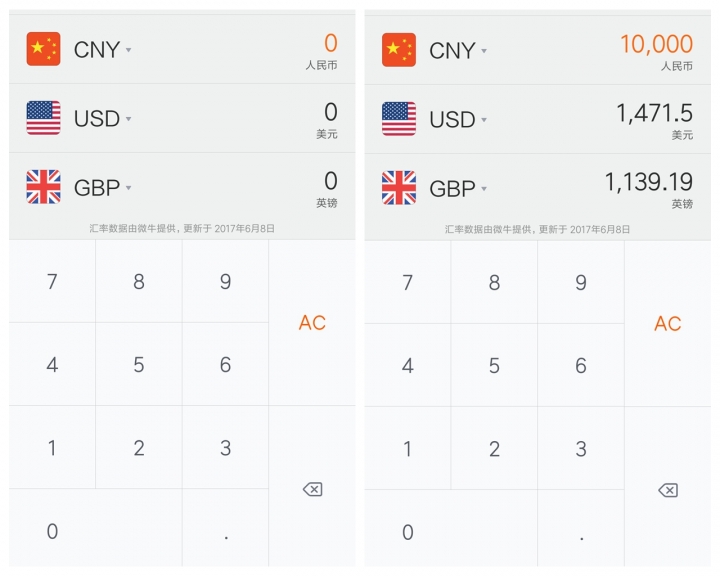Select the 1,471.5 USD amount field

[654, 114]
